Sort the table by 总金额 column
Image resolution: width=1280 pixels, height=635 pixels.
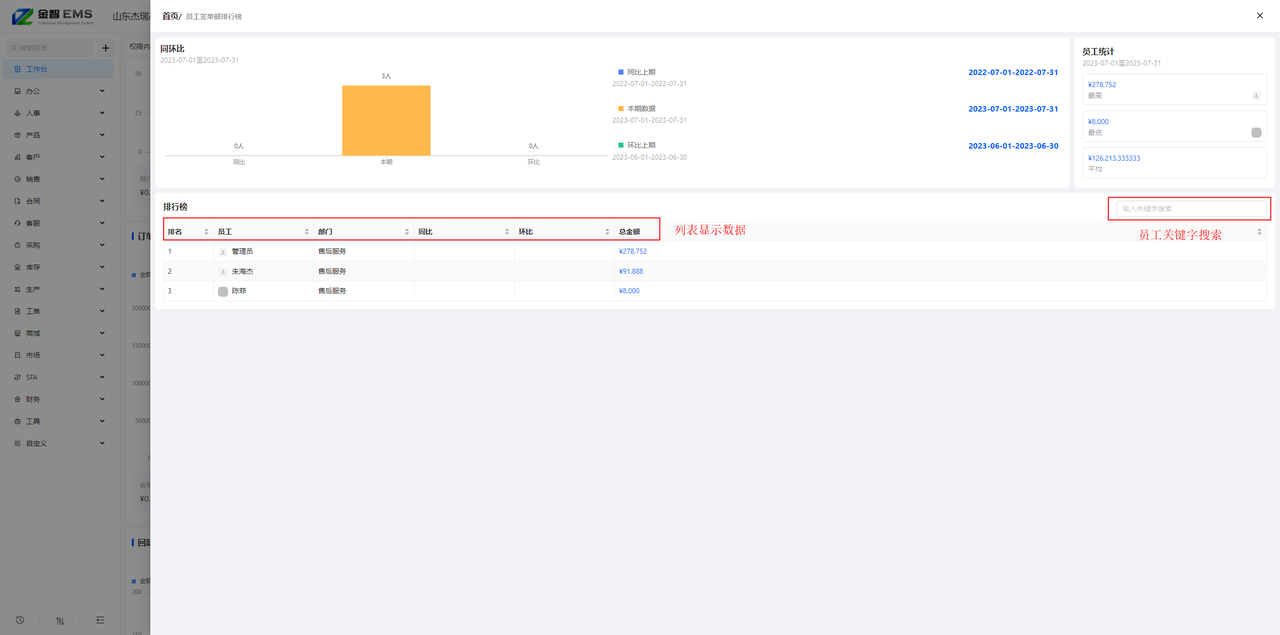[x=1260, y=232]
